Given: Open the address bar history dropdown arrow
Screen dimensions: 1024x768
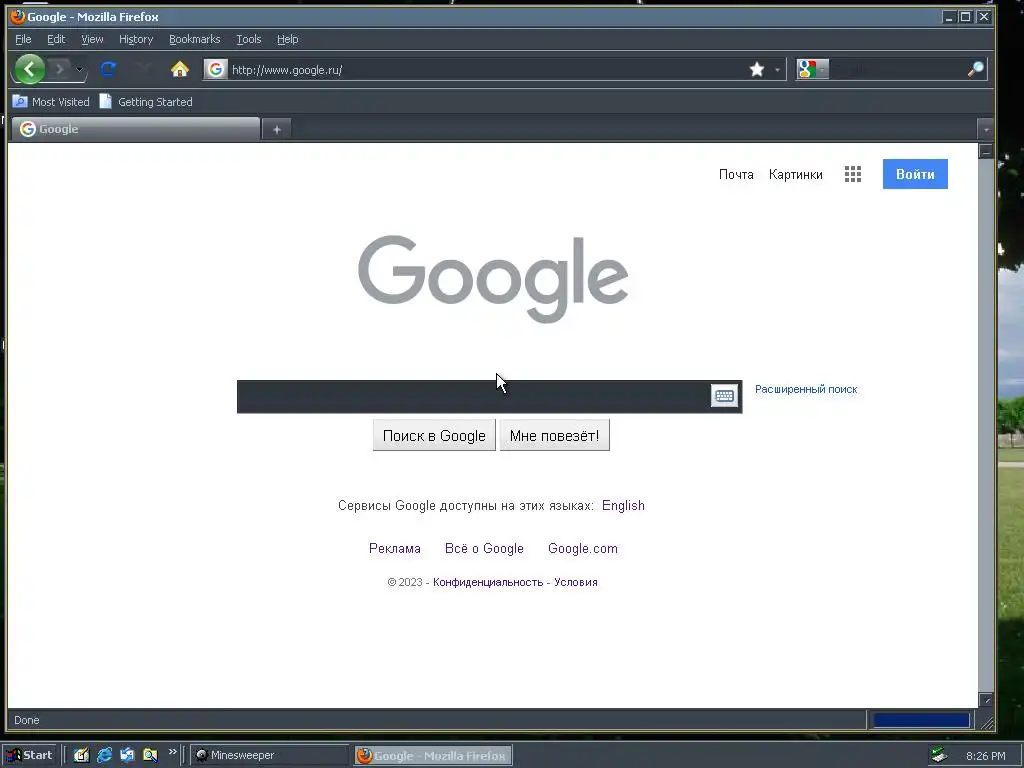Looking at the screenshot, I should (777, 70).
